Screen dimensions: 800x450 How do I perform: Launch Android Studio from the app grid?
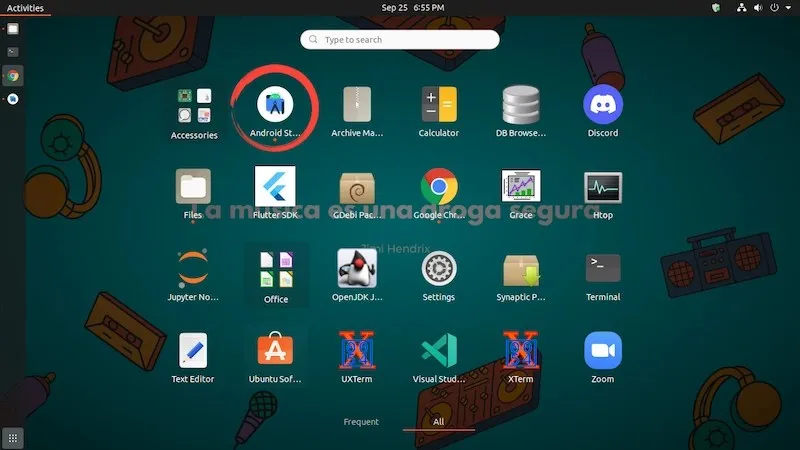coord(275,104)
